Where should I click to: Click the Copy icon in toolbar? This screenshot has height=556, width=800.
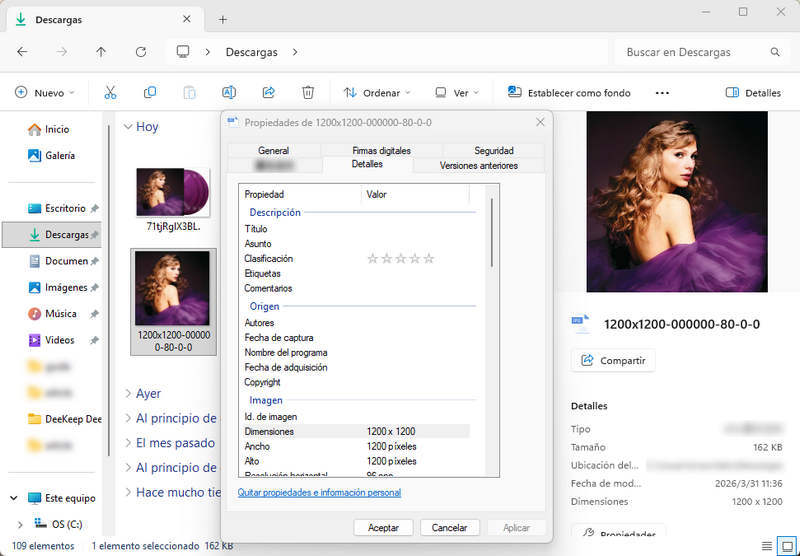point(149,93)
